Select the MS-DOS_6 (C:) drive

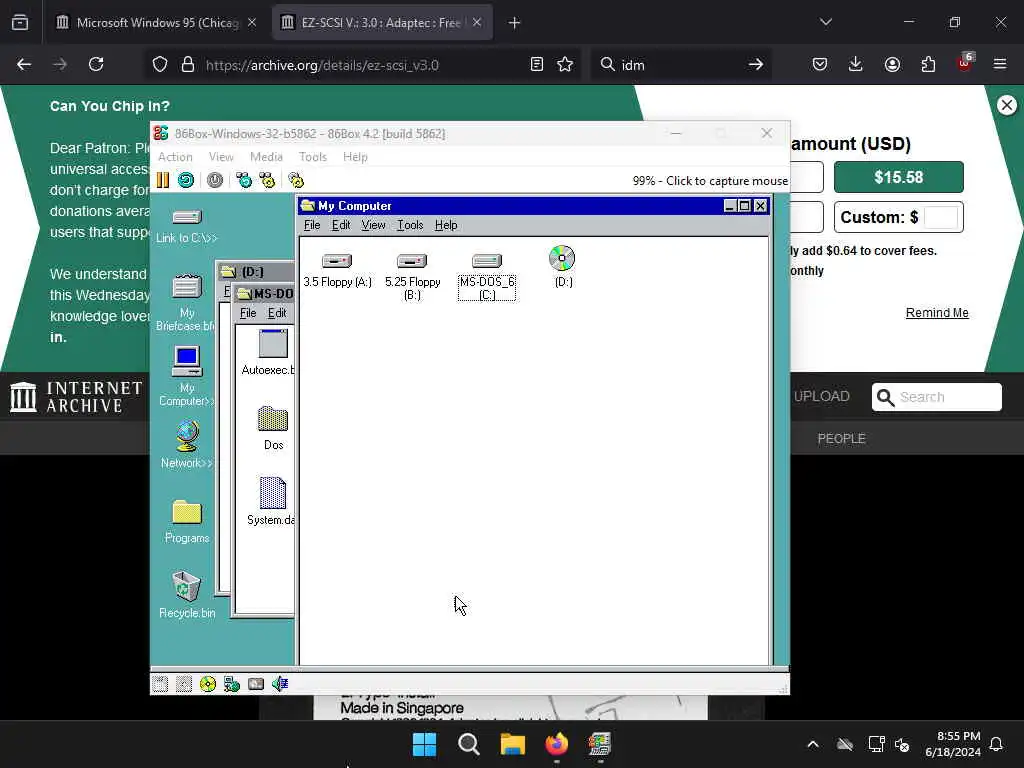pyautogui.click(x=487, y=277)
